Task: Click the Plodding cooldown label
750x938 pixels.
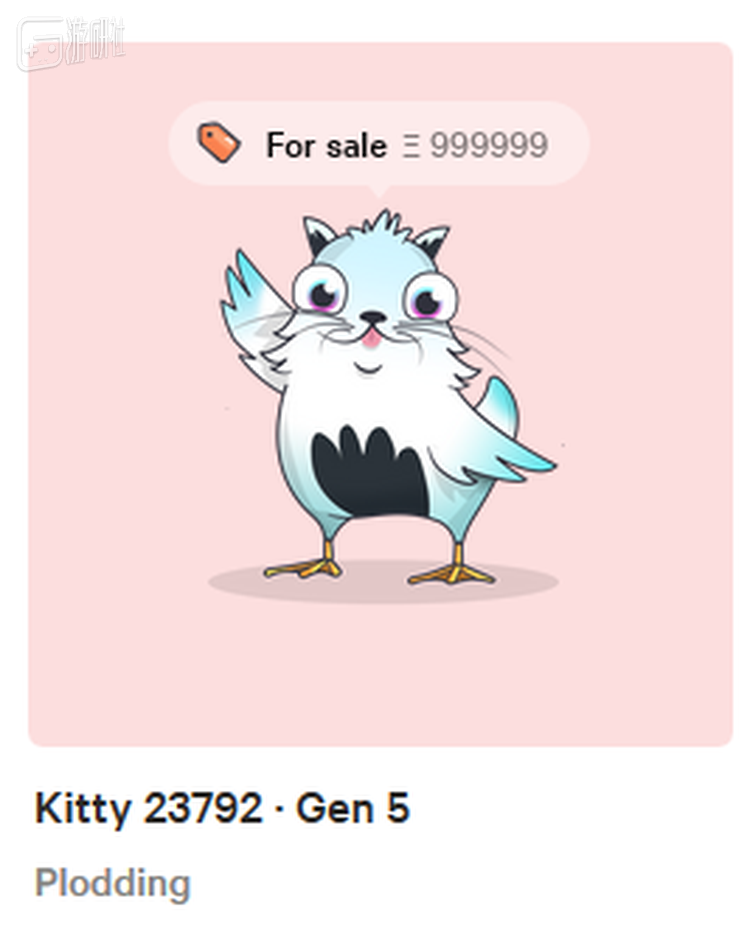Action: [x=112, y=884]
